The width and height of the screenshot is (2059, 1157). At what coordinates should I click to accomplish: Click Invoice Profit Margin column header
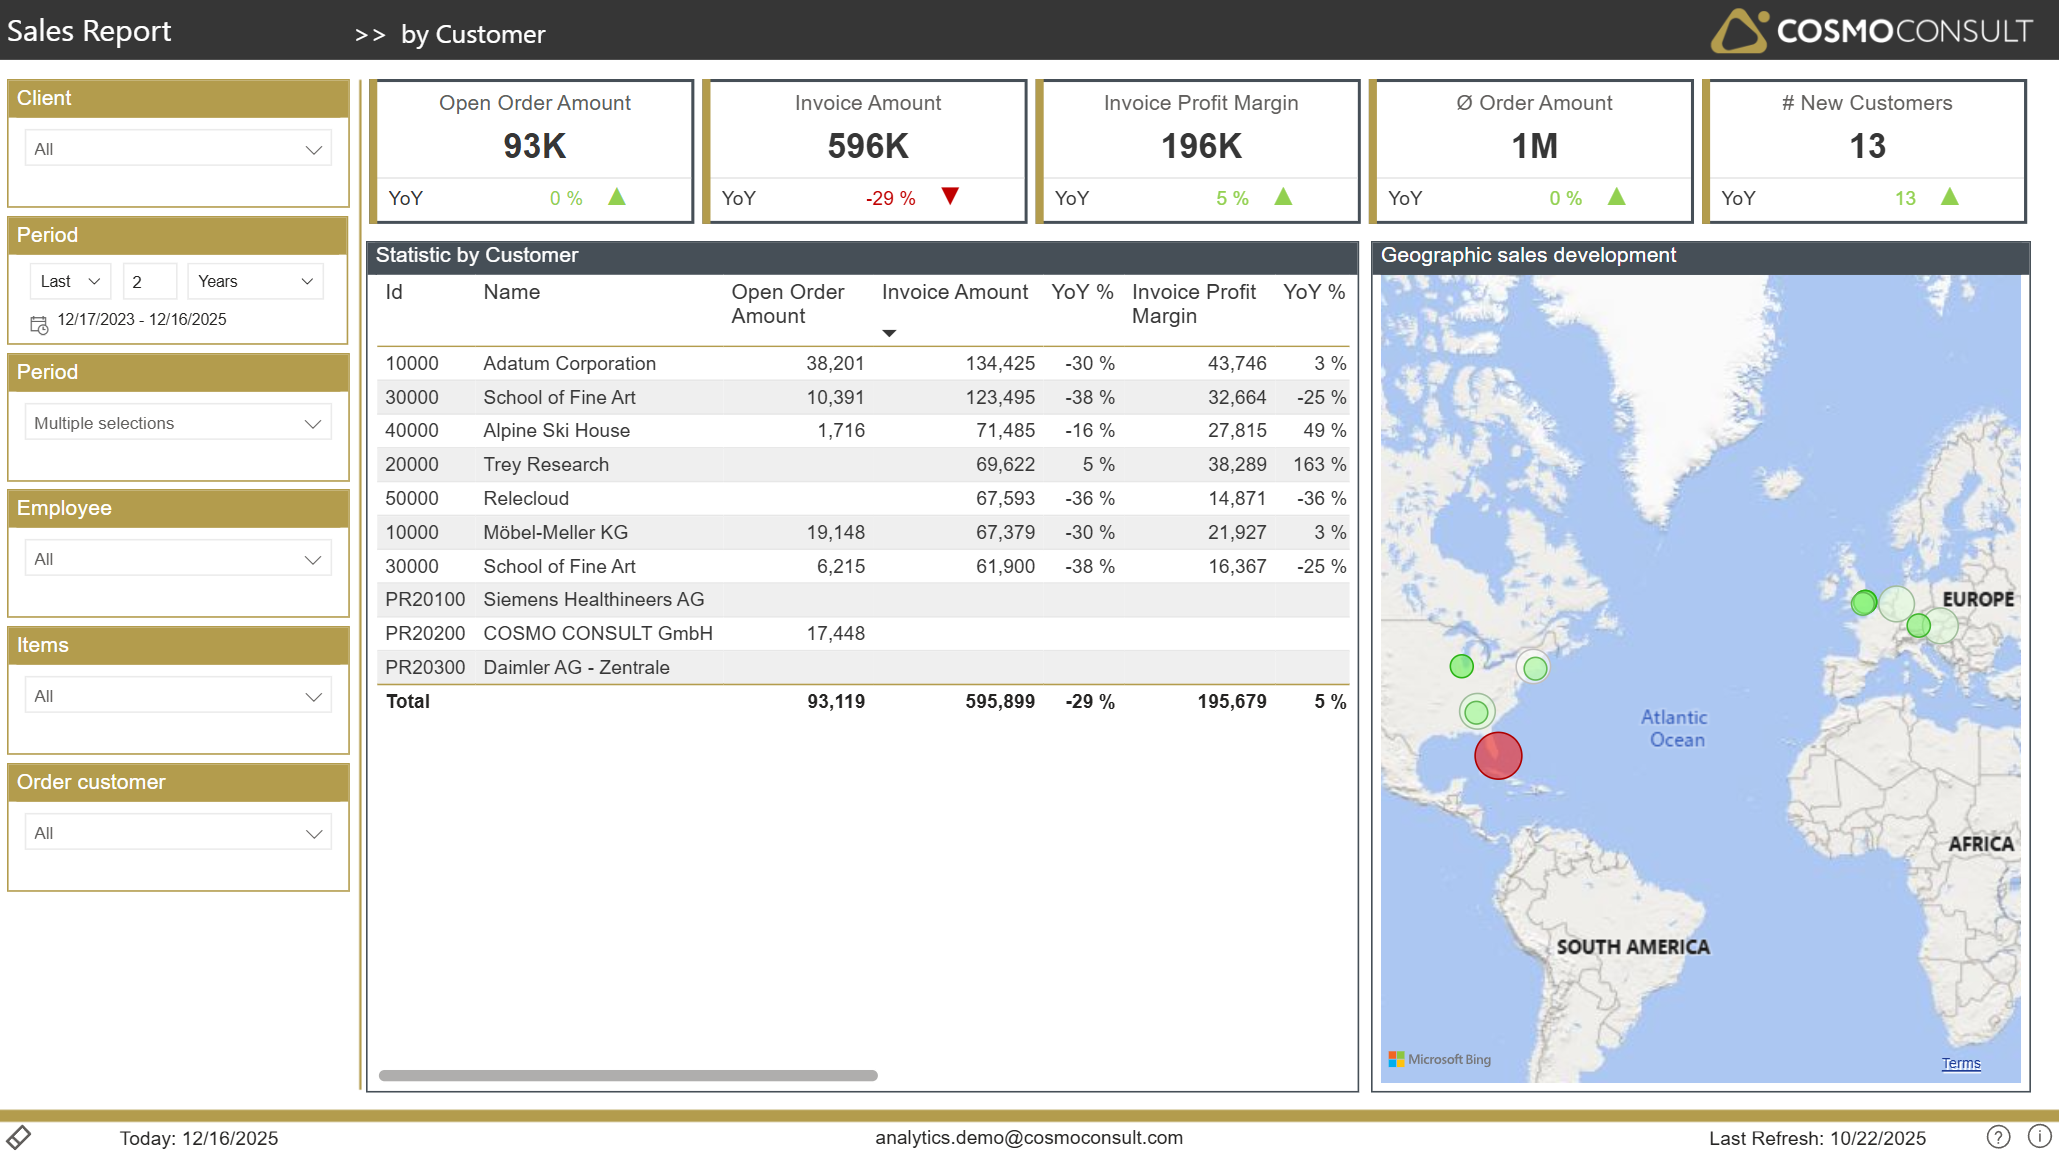pos(1193,303)
